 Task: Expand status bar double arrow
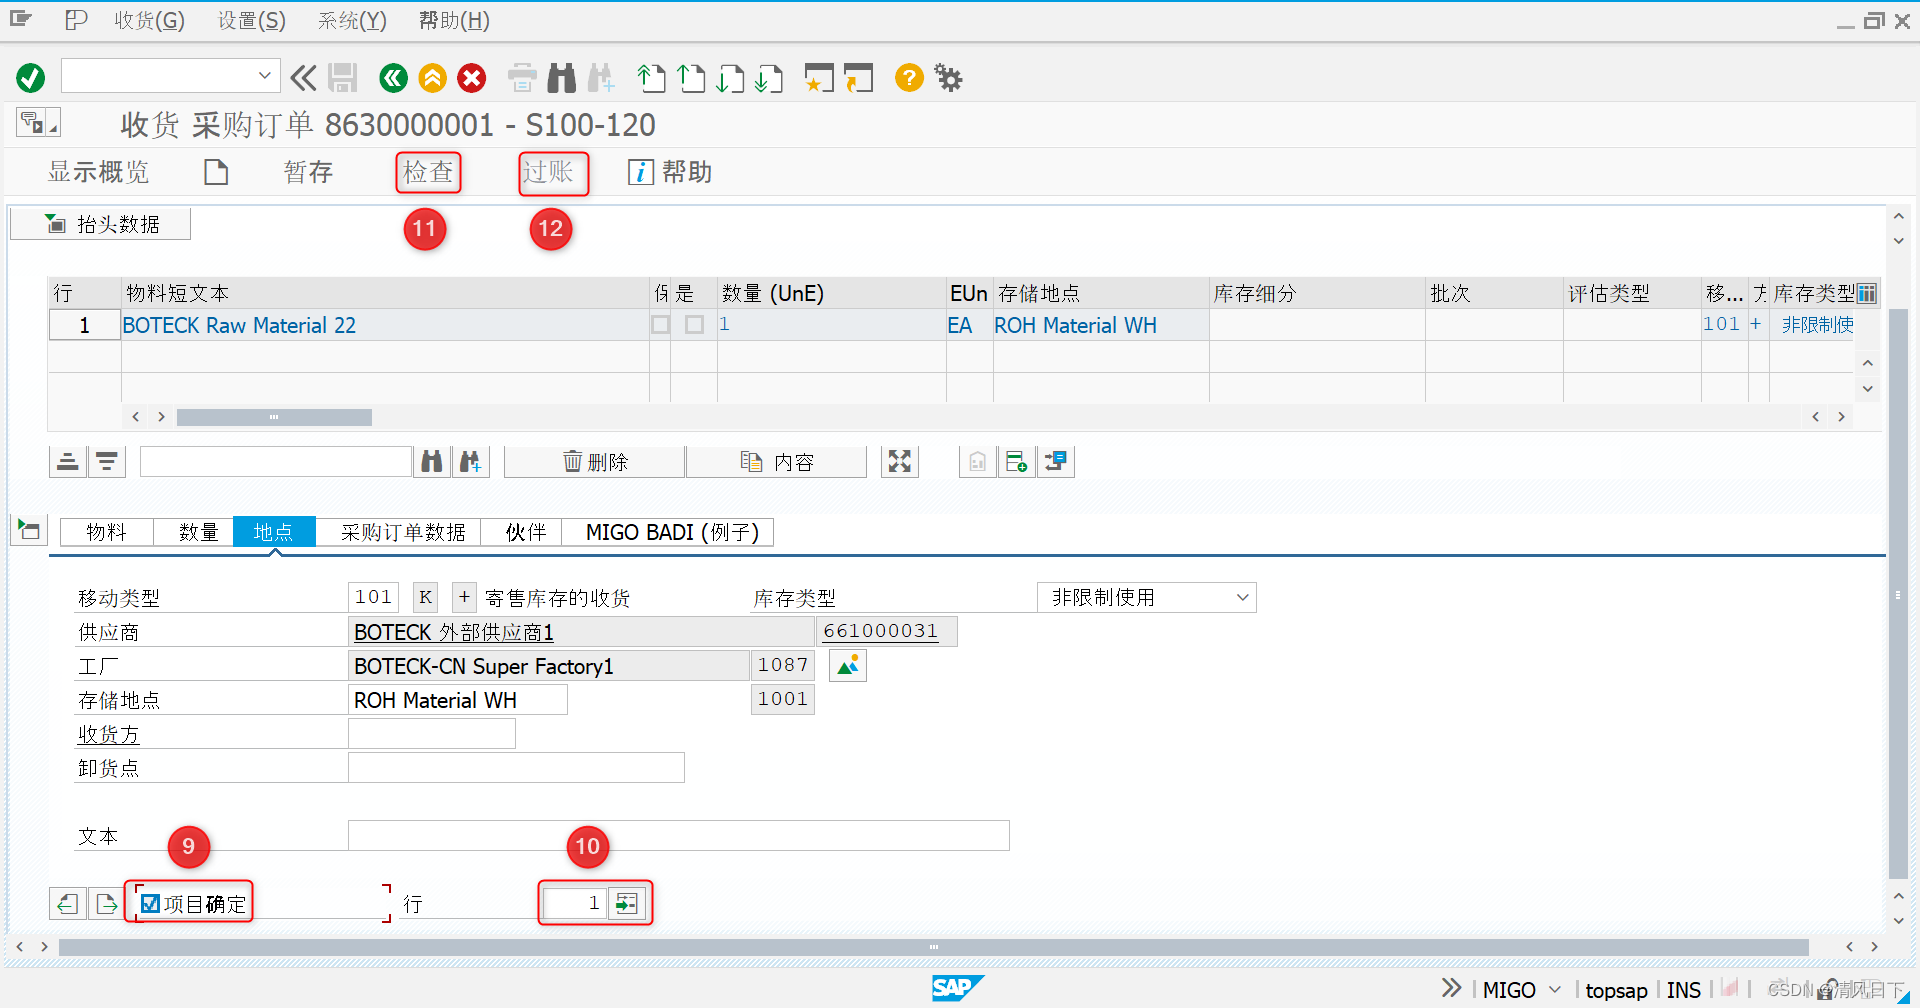point(1452,989)
